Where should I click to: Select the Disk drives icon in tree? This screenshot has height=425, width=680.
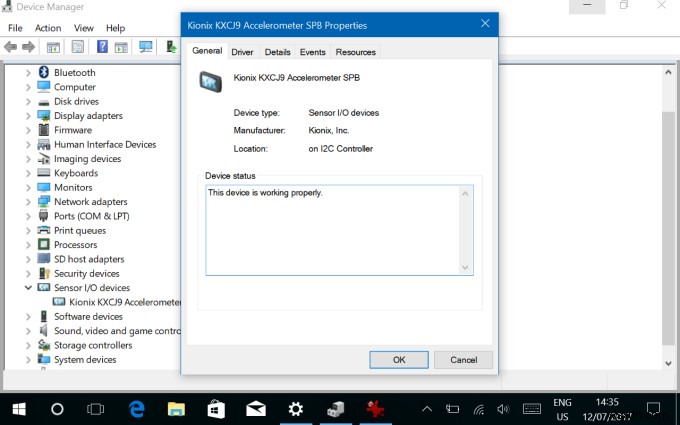44,102
